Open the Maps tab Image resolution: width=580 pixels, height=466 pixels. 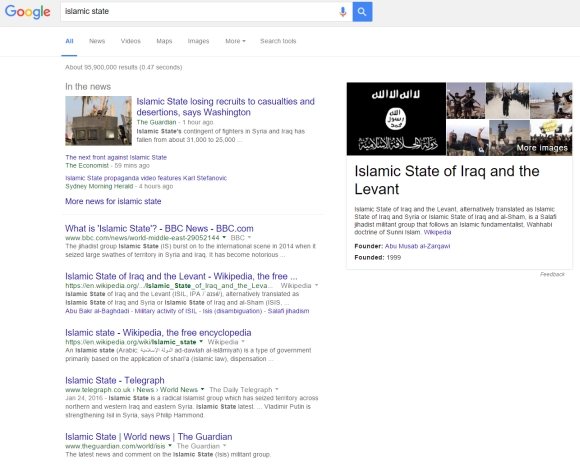pyautogui.click(x=164, y=41)
